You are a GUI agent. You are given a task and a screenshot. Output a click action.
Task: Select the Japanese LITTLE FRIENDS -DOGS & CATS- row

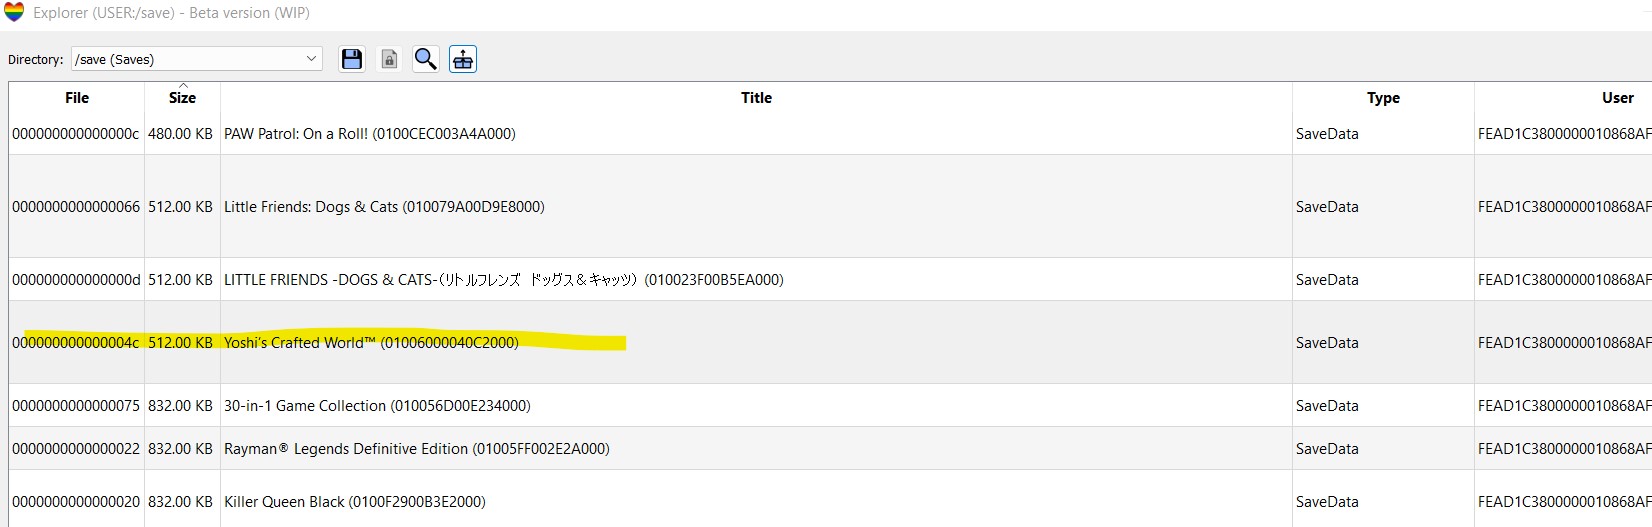coord(830,279)
